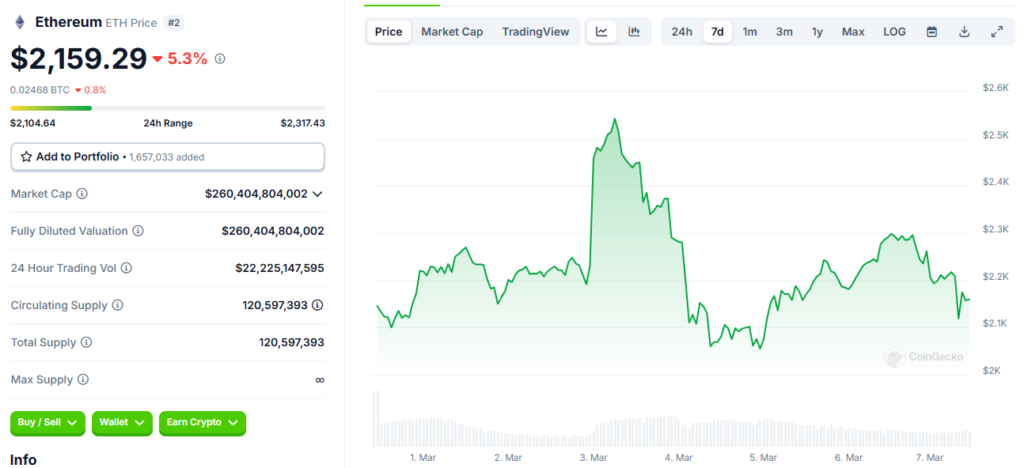Expand chart to fullscreen

coord(997,31)
